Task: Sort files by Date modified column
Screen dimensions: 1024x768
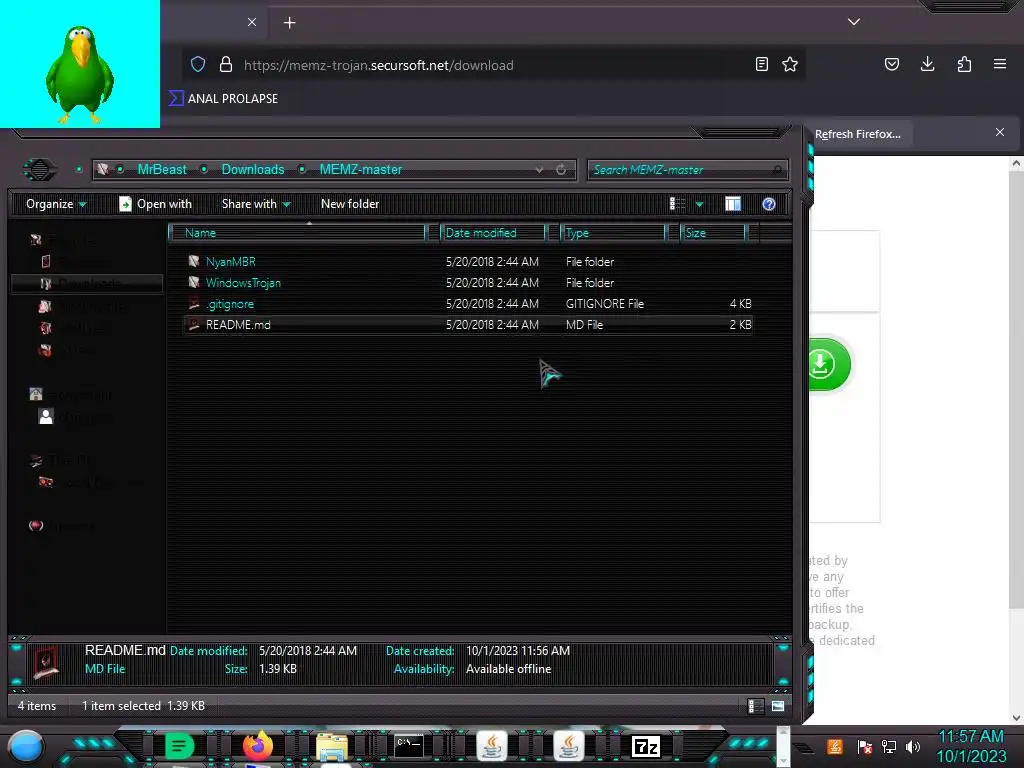Action: coord(493,232)
